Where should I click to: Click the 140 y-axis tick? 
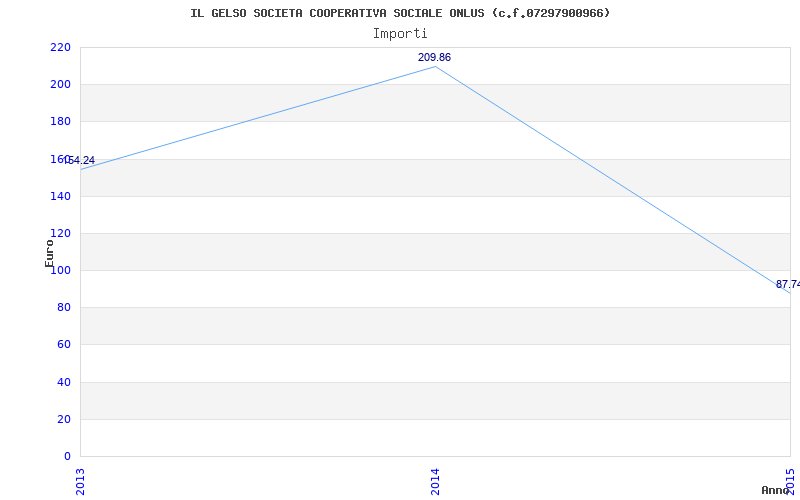tap(60, 196)
